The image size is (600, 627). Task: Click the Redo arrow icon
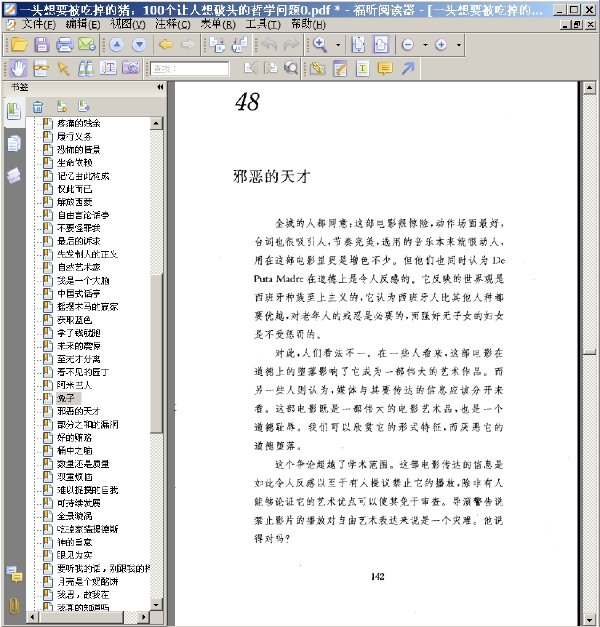pos(291,44)
